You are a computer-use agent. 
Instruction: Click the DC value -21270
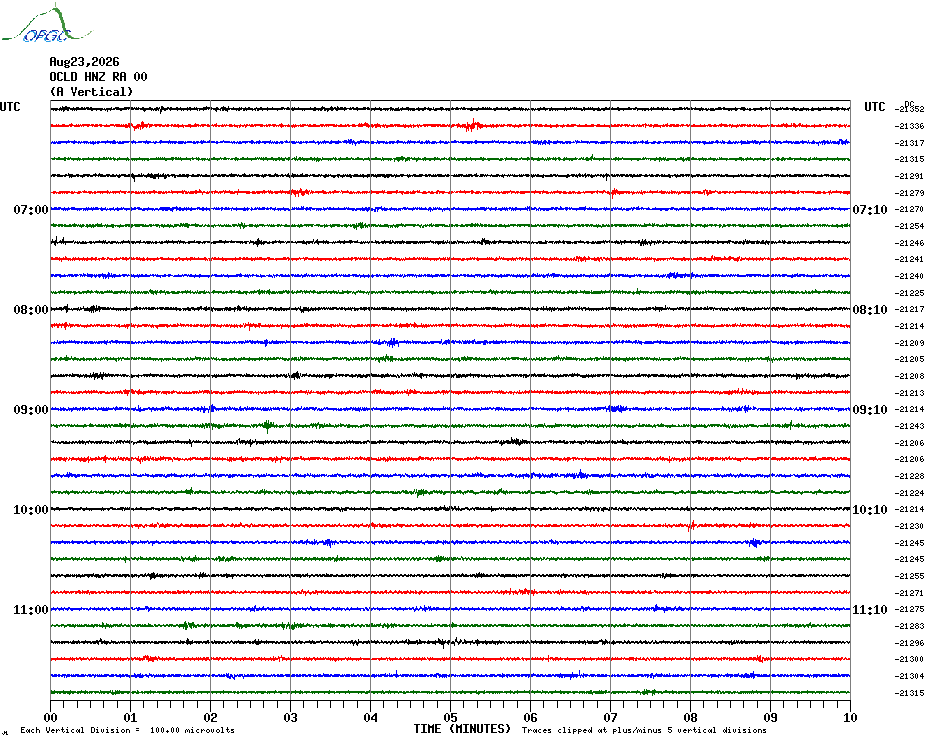point(909,209)
